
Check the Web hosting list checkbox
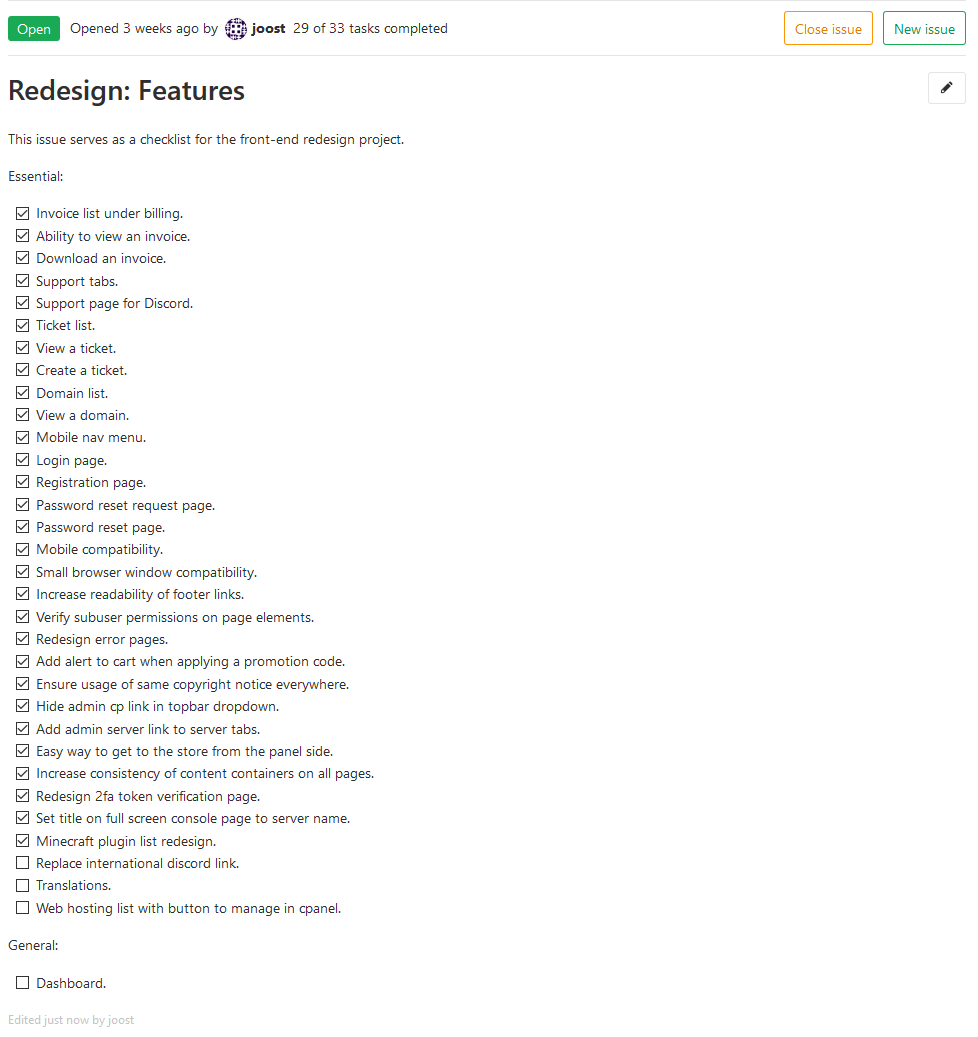[23, 908]
